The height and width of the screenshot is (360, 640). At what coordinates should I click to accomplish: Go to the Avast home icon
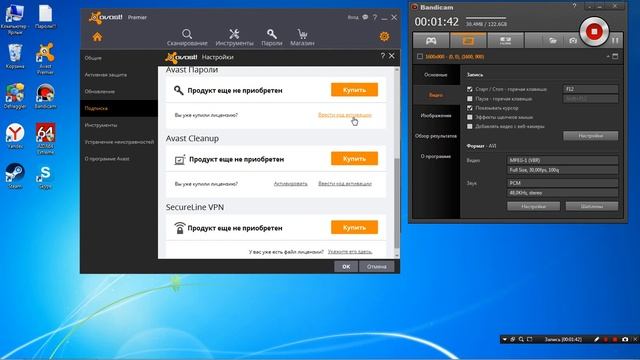pos(97,37)
